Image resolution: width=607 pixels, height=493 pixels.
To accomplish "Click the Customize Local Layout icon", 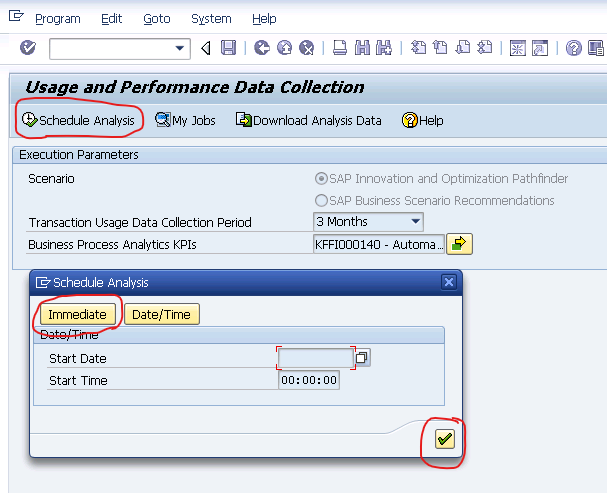I will [595, 48].
